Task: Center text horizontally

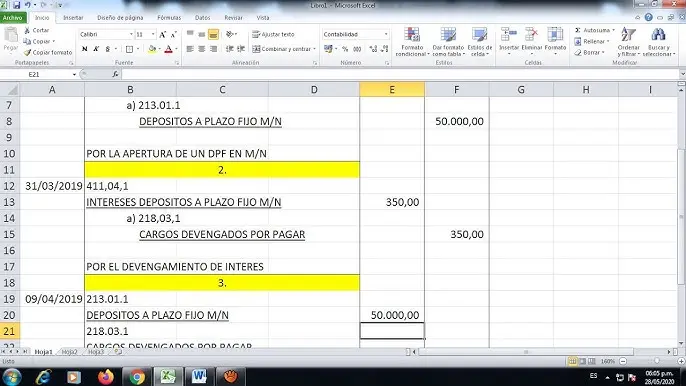Action: coord(201,49)
